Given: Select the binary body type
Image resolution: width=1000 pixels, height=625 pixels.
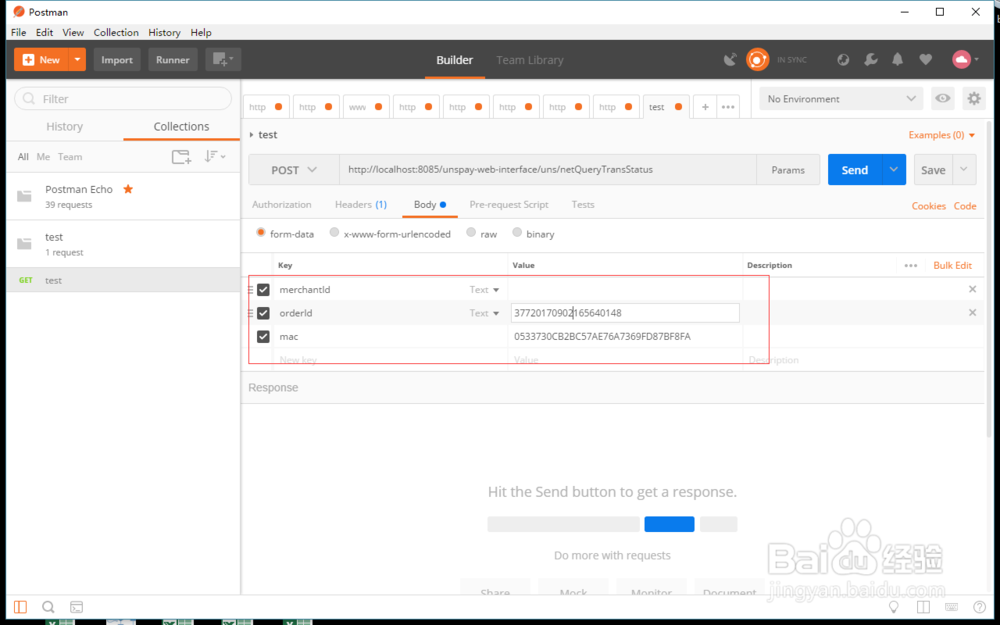Looking at the screenshot, I should click(517, 233).
